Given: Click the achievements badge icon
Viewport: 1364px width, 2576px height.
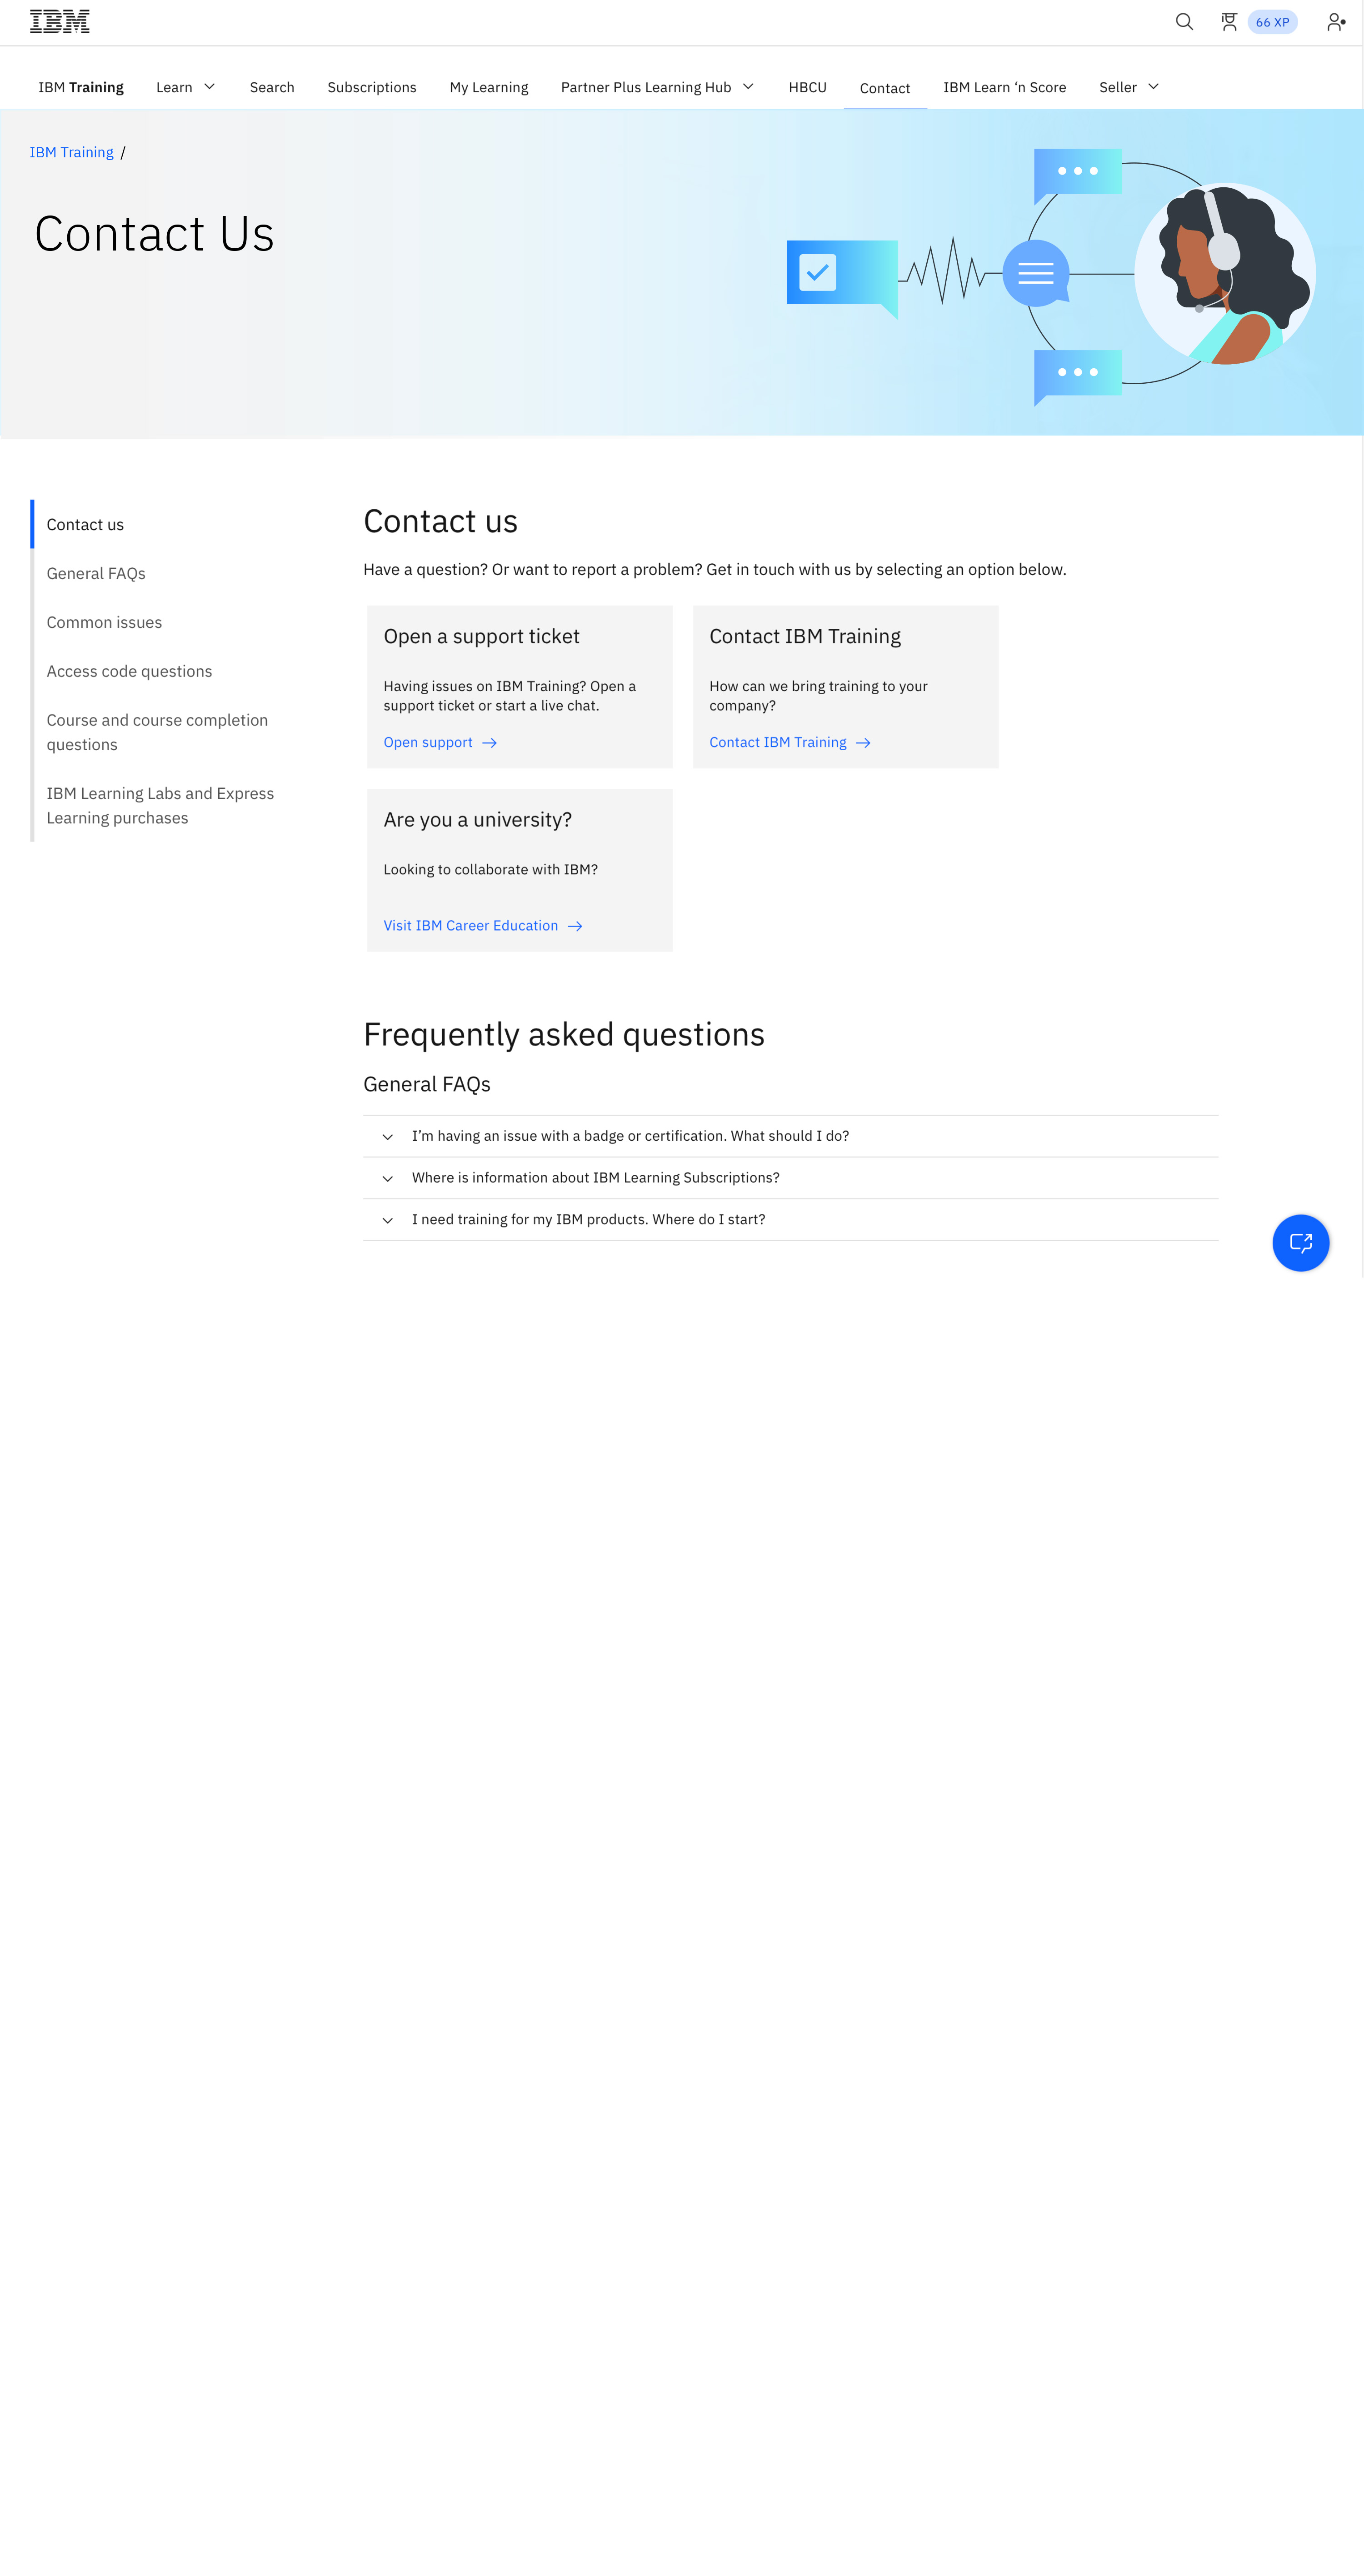Looking at the screenshot, I should 1229,22.
